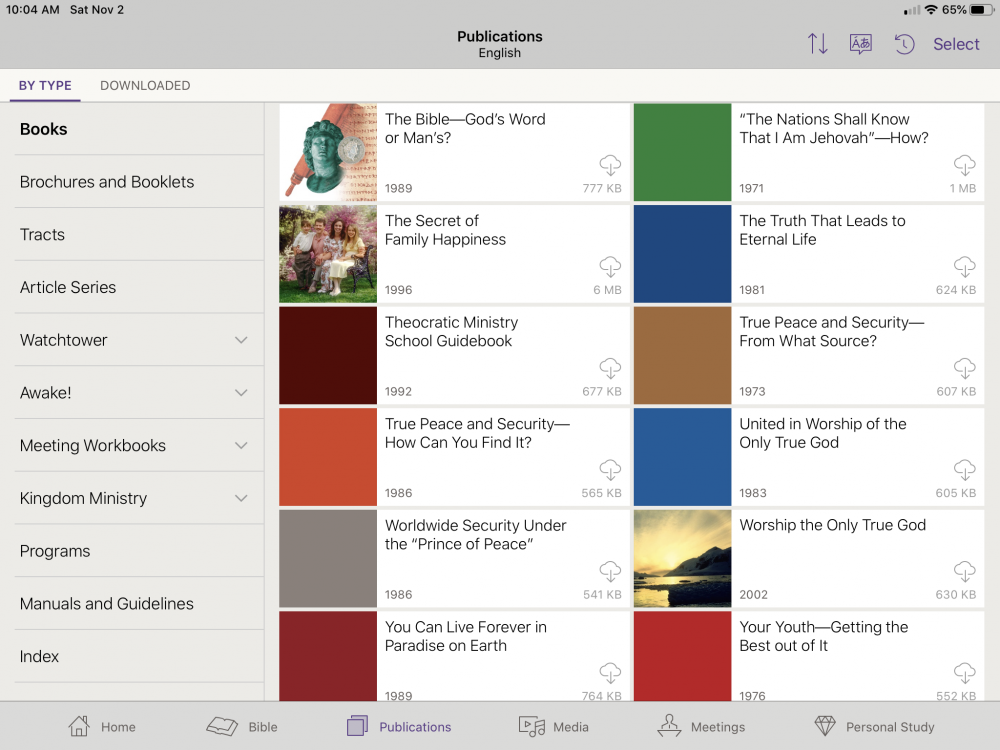Open the history clock icon
Viewport: 1000px width, 750px height.
coord(904,44)
